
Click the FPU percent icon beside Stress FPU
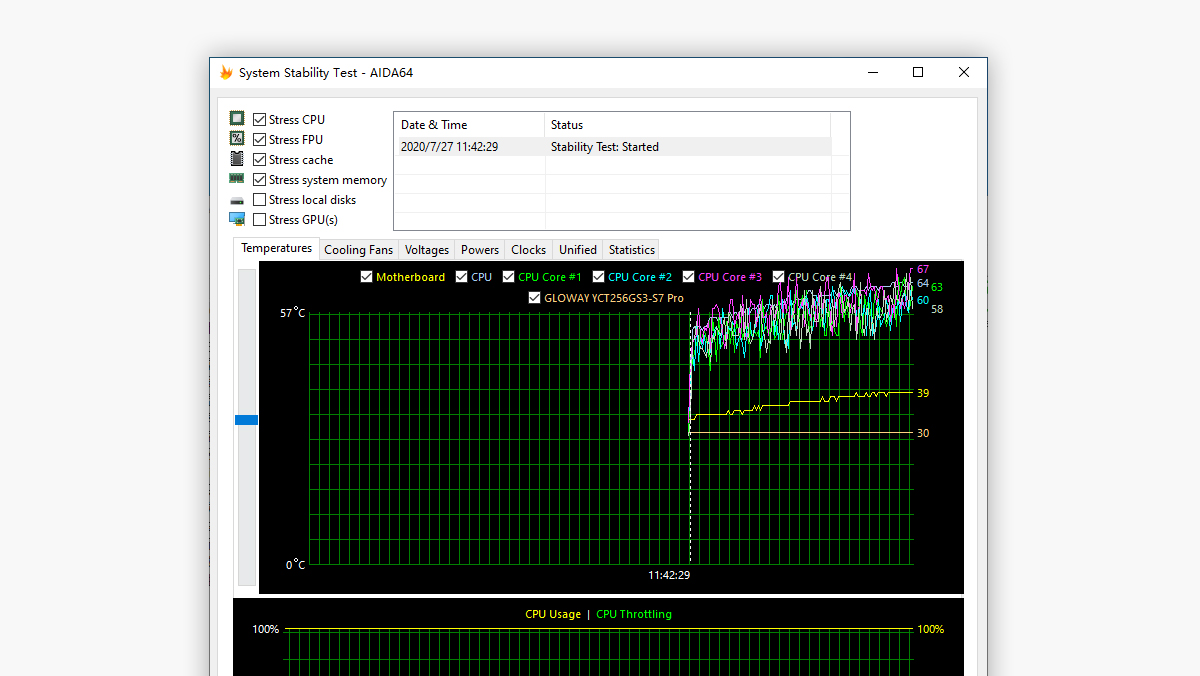237,139
